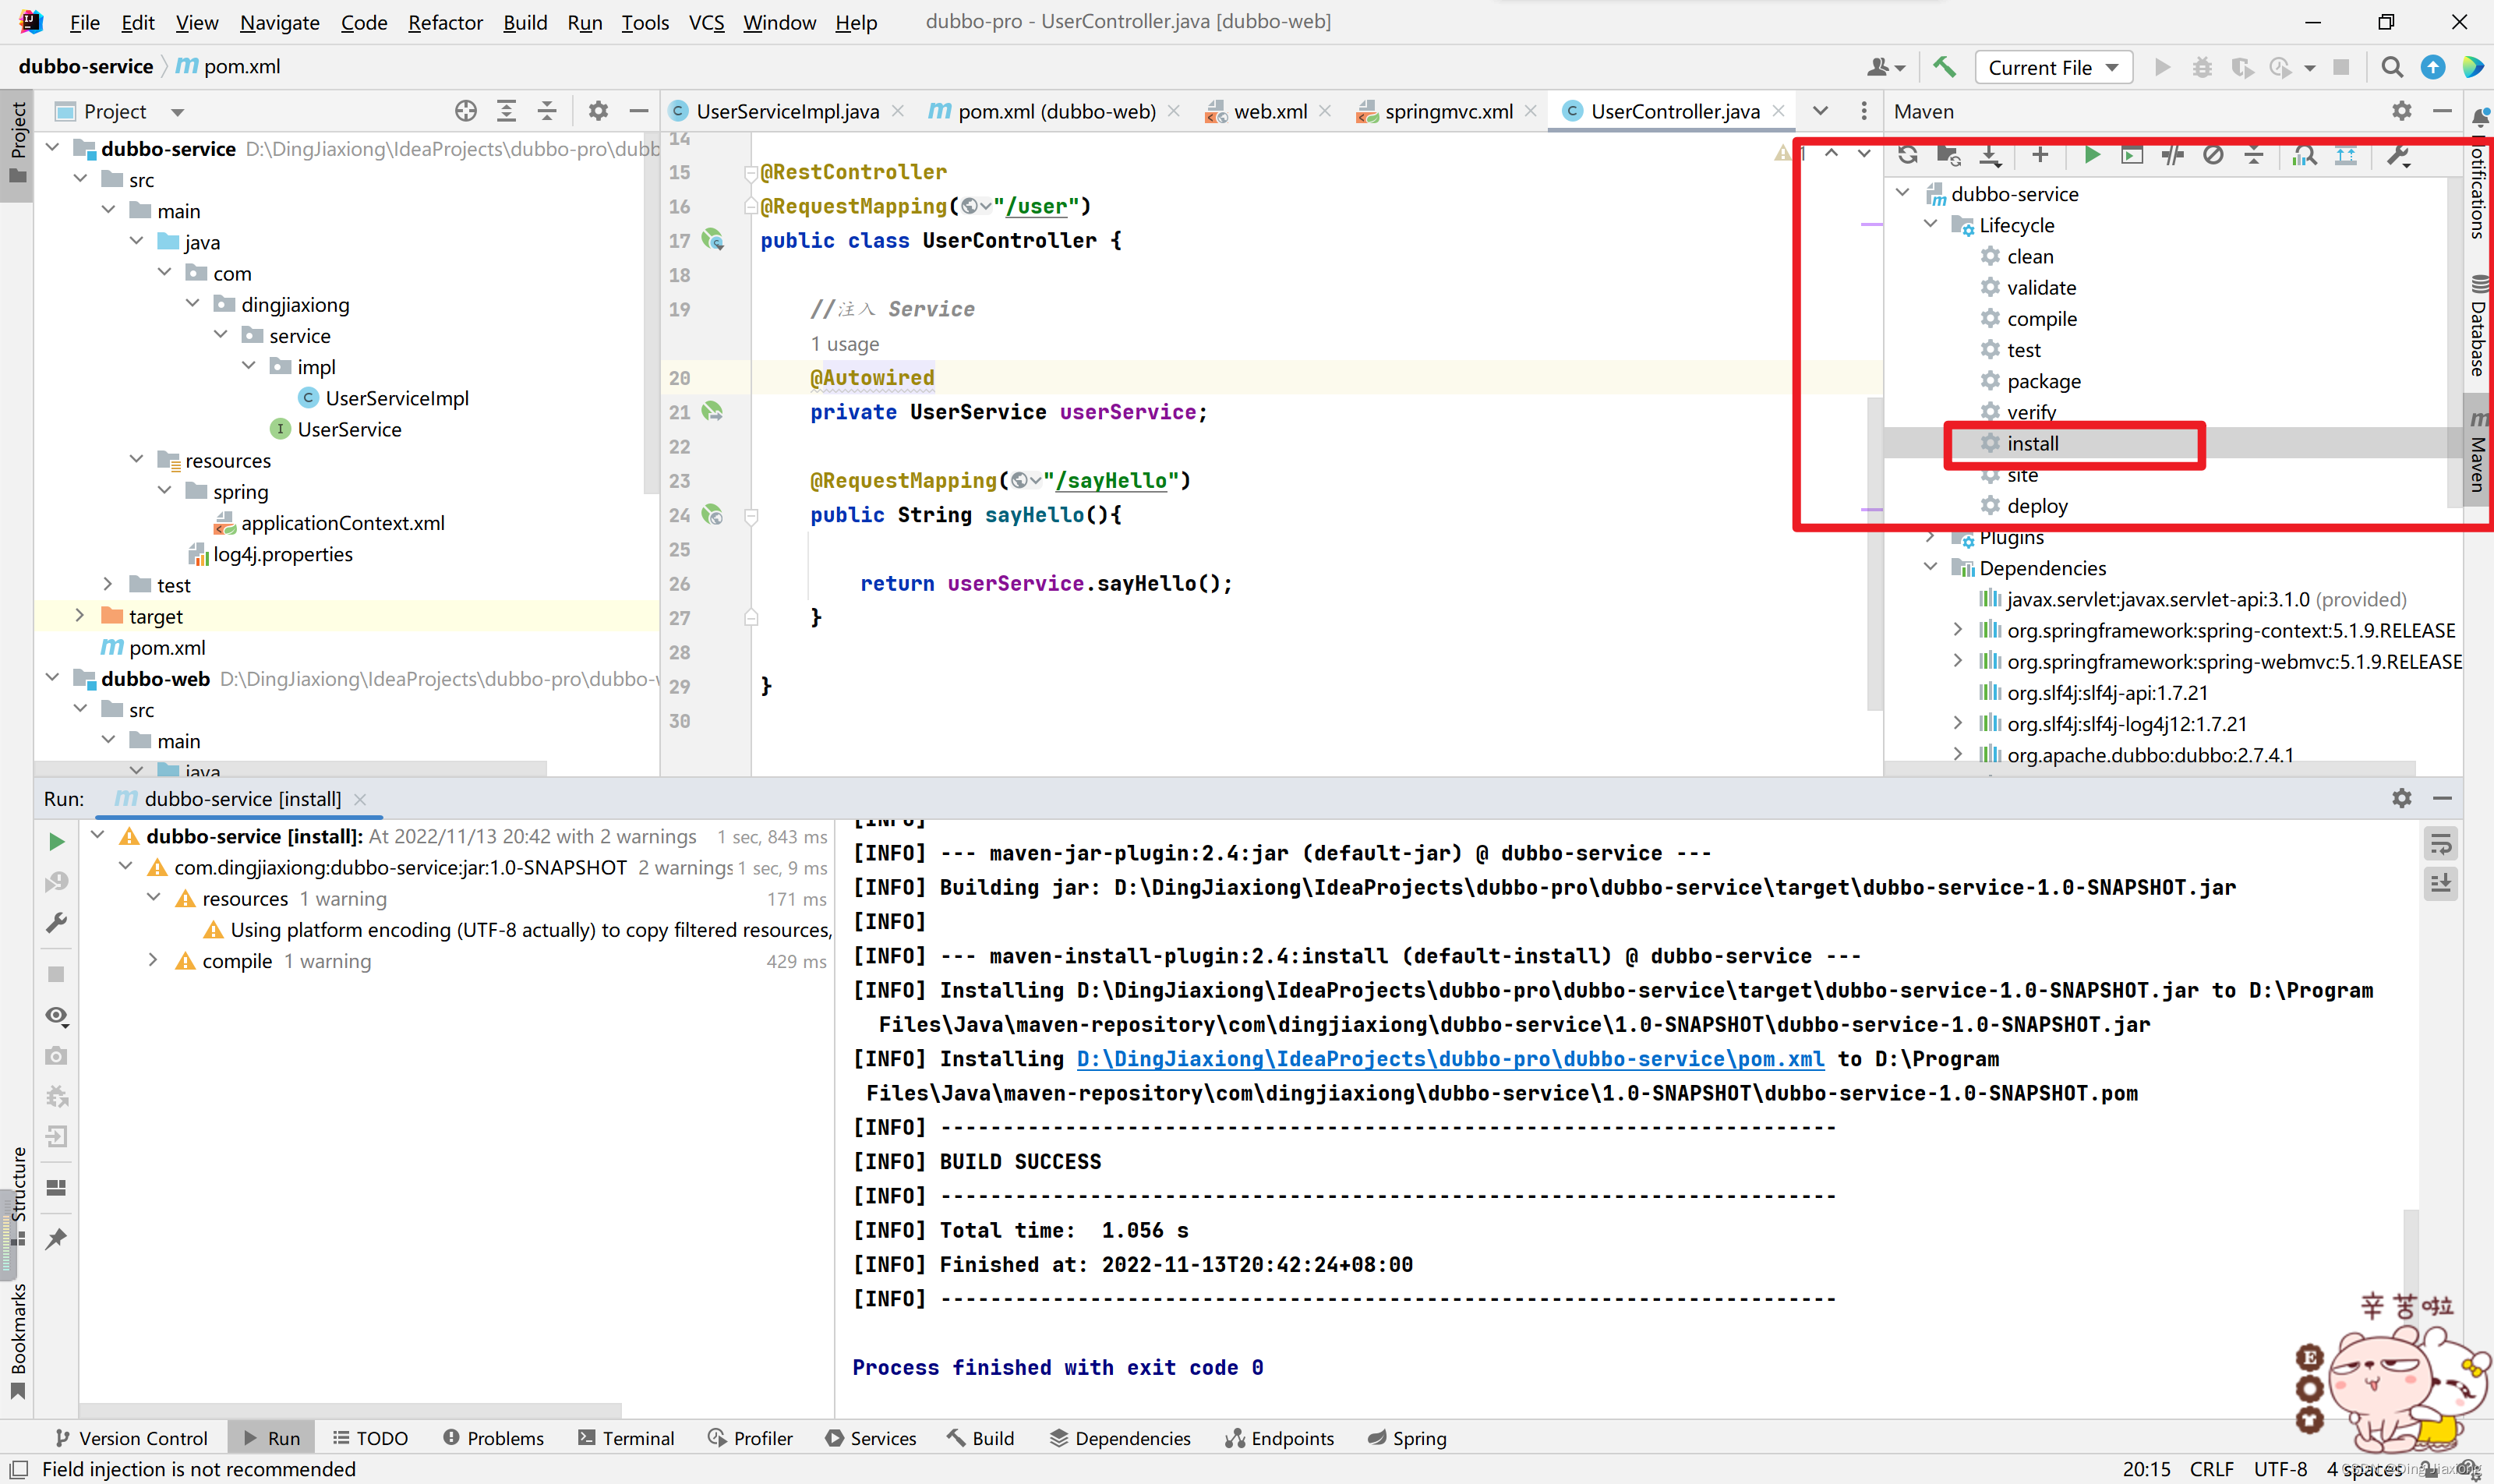Click run gutter icon on line 17
Viewport: 2494px width, 1484px height.
(712, 239)
